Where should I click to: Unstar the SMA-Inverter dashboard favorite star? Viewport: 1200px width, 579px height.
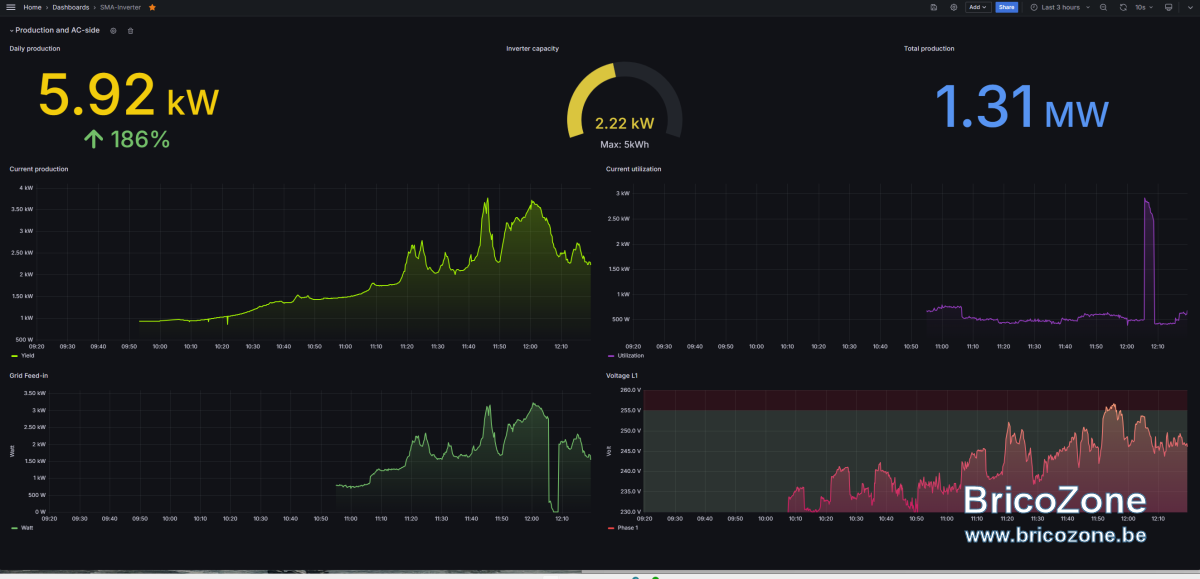pos(152,7)
